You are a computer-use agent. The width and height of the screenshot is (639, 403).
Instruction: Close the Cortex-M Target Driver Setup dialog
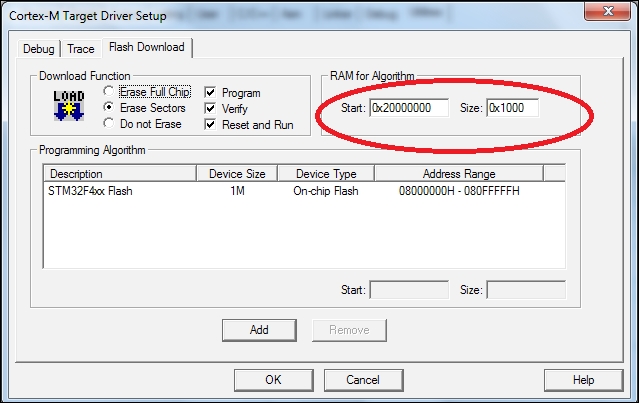pyautogui.click(x=602, y=10)
